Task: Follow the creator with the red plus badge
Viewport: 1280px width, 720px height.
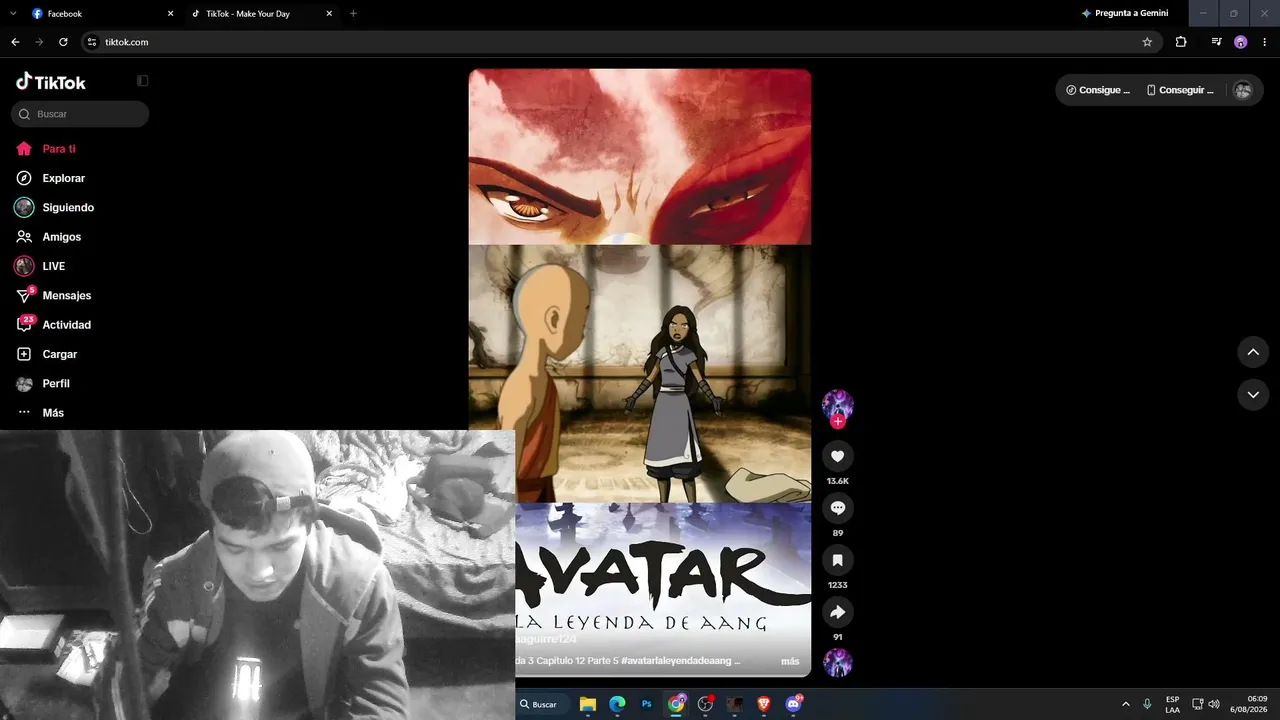Action: pos(838,421)
